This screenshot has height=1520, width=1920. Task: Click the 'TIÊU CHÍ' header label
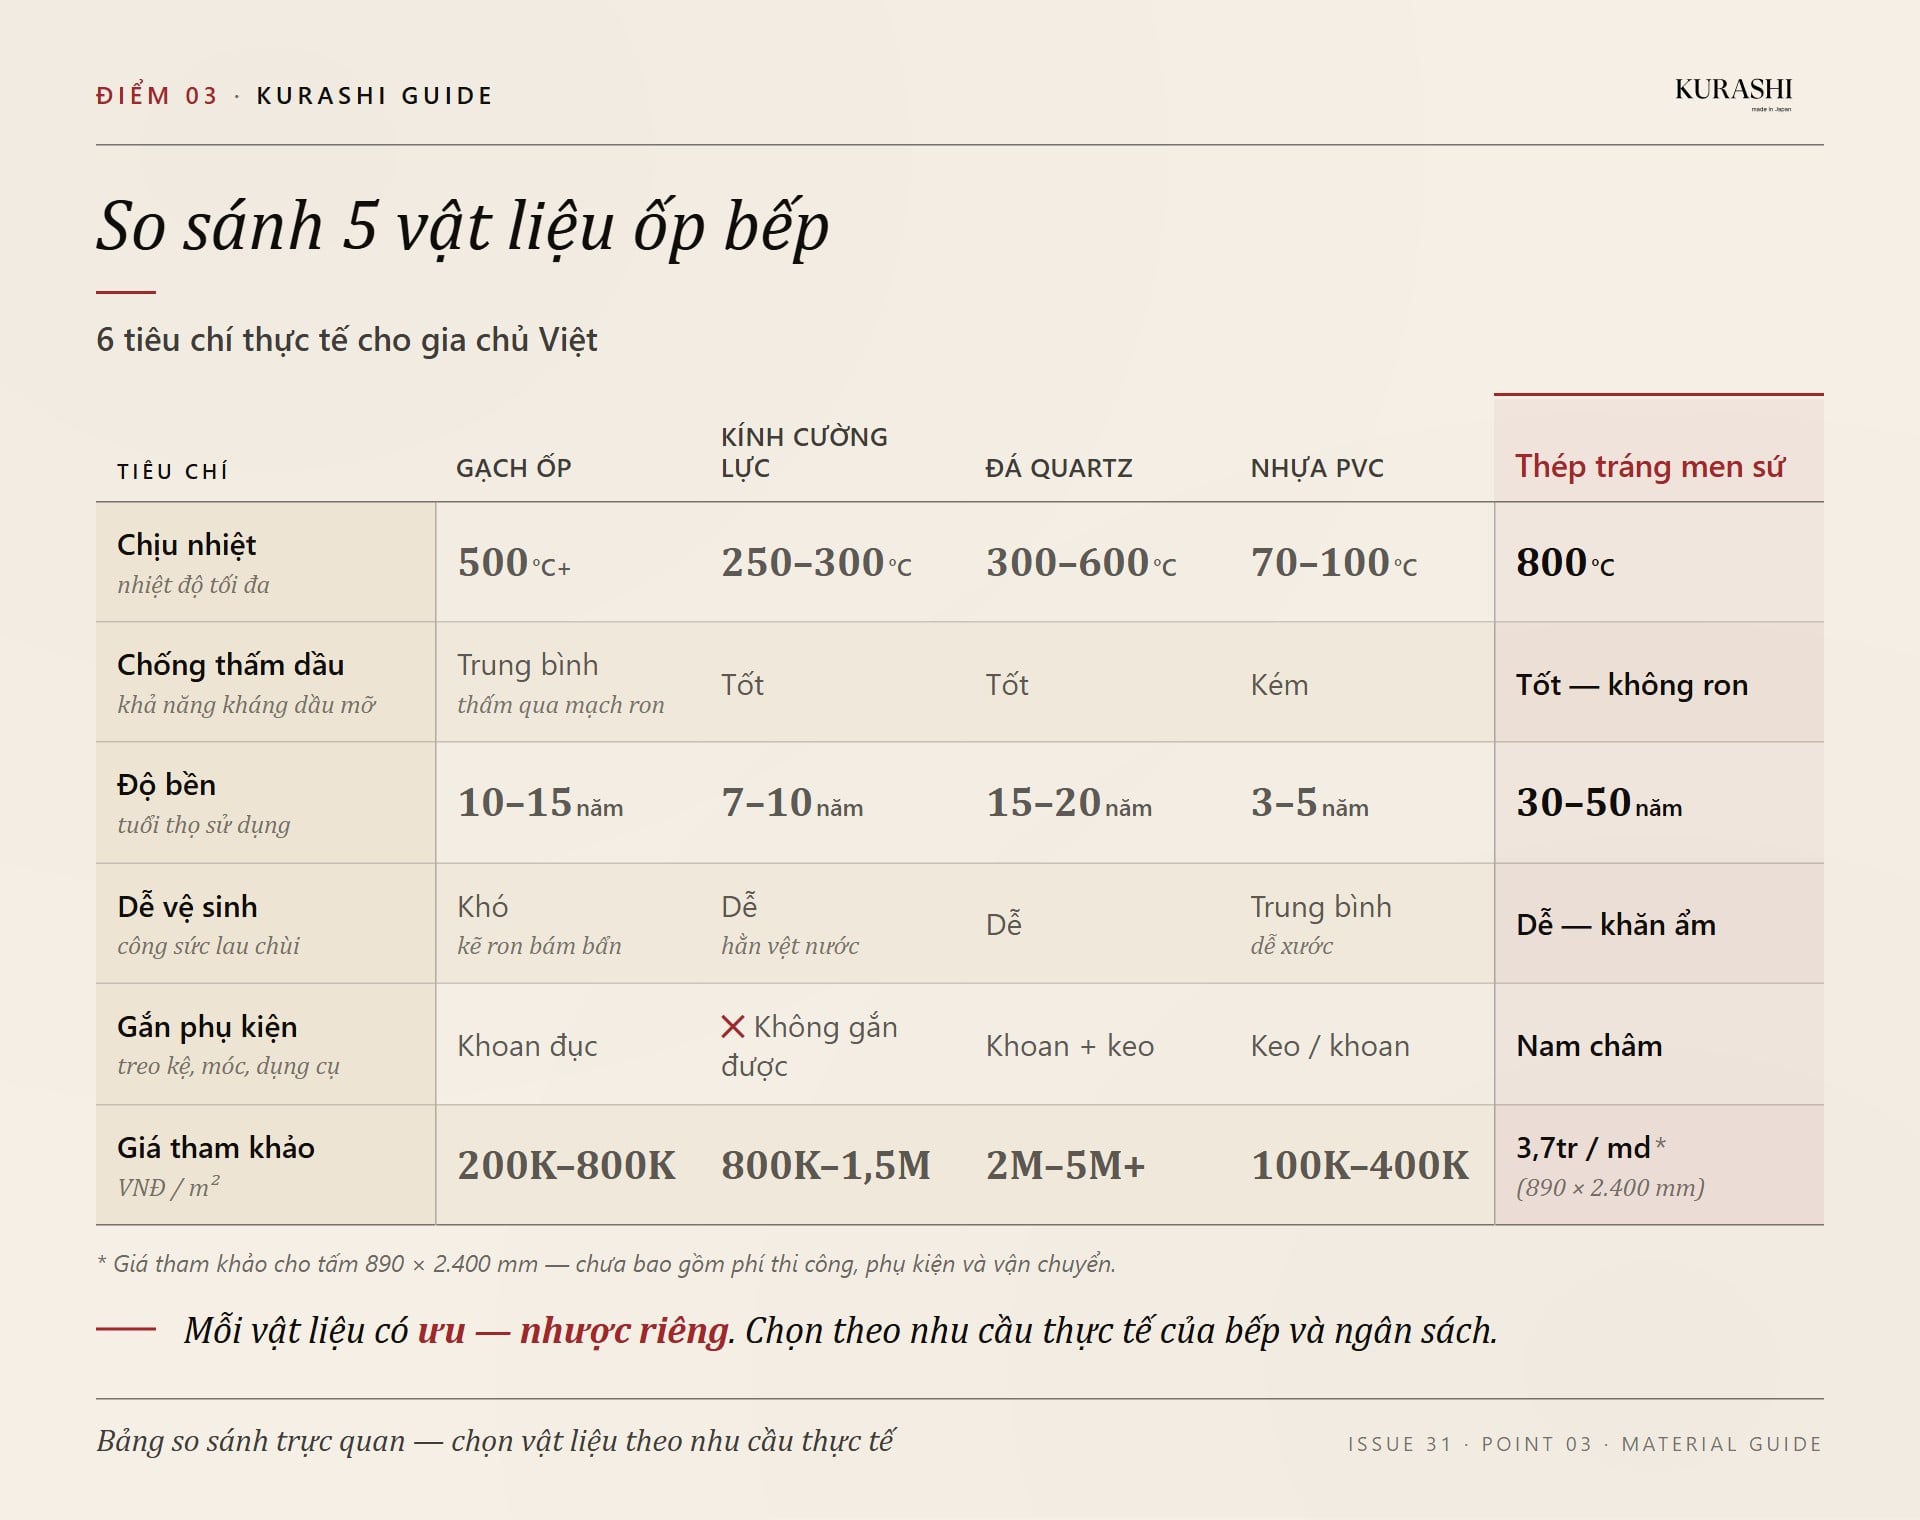coord(172,471)
